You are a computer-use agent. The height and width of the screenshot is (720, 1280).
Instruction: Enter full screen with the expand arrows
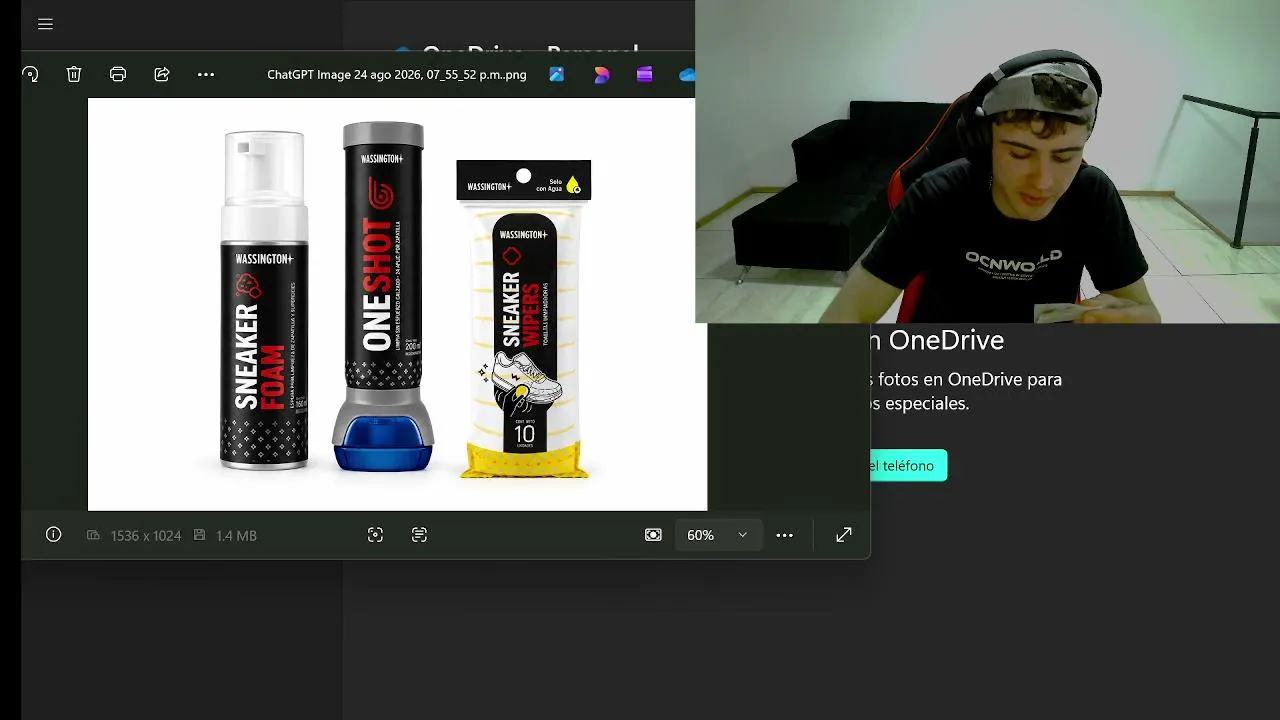844,535
